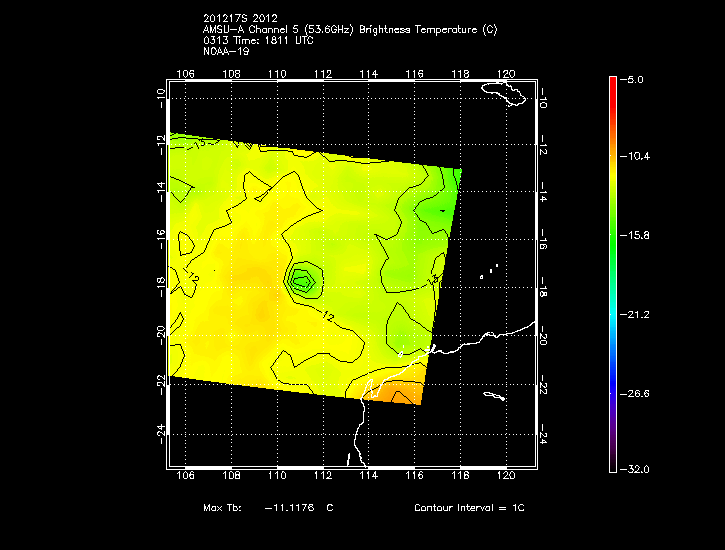
Task: Click the 'Contour Interval = 1C' text
Action: coord(469,507)
